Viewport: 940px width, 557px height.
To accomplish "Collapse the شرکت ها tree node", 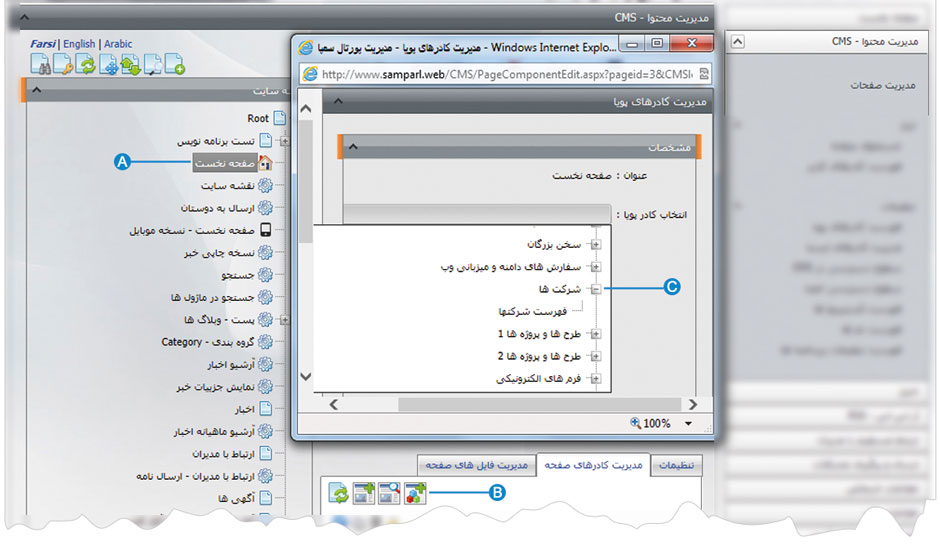I will [595, 289].
